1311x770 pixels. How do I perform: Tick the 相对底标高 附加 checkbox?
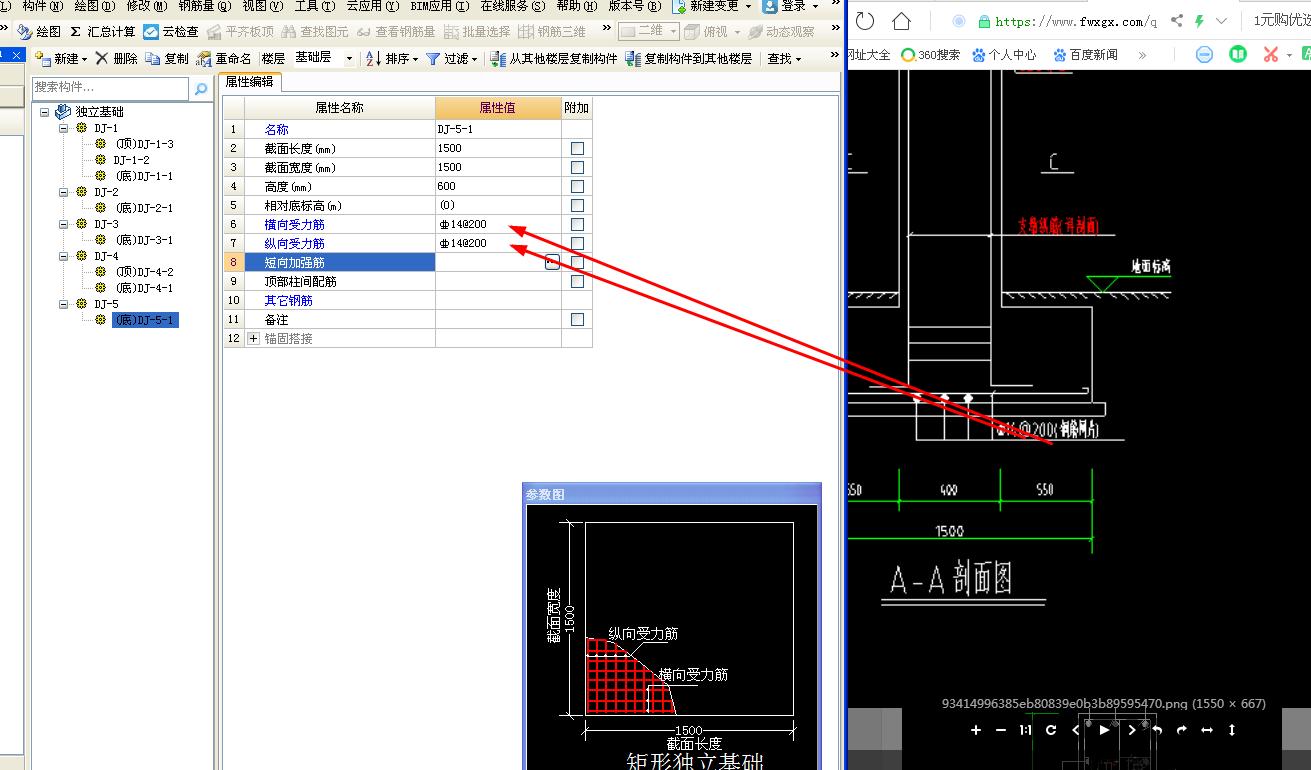577,205
